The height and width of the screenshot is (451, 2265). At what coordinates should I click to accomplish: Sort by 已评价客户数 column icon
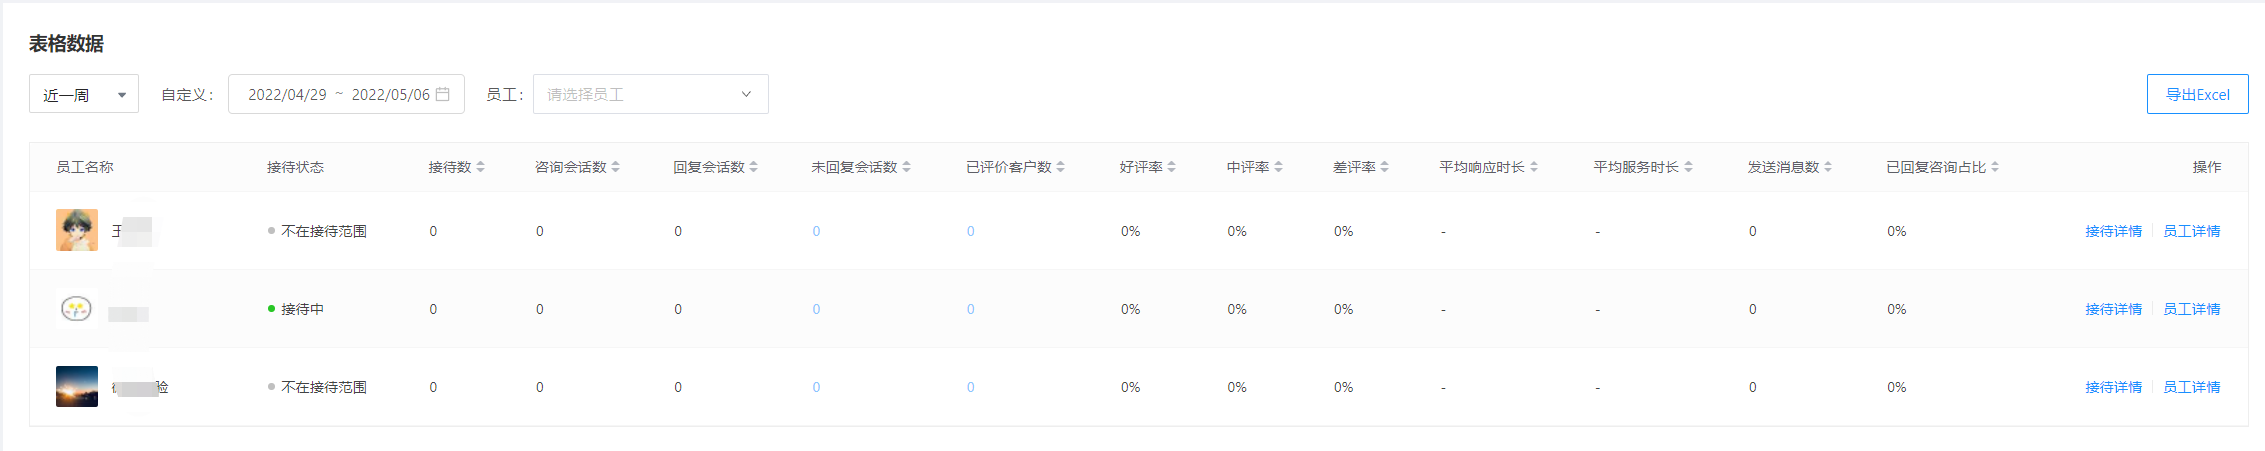tap(1061, 167)
